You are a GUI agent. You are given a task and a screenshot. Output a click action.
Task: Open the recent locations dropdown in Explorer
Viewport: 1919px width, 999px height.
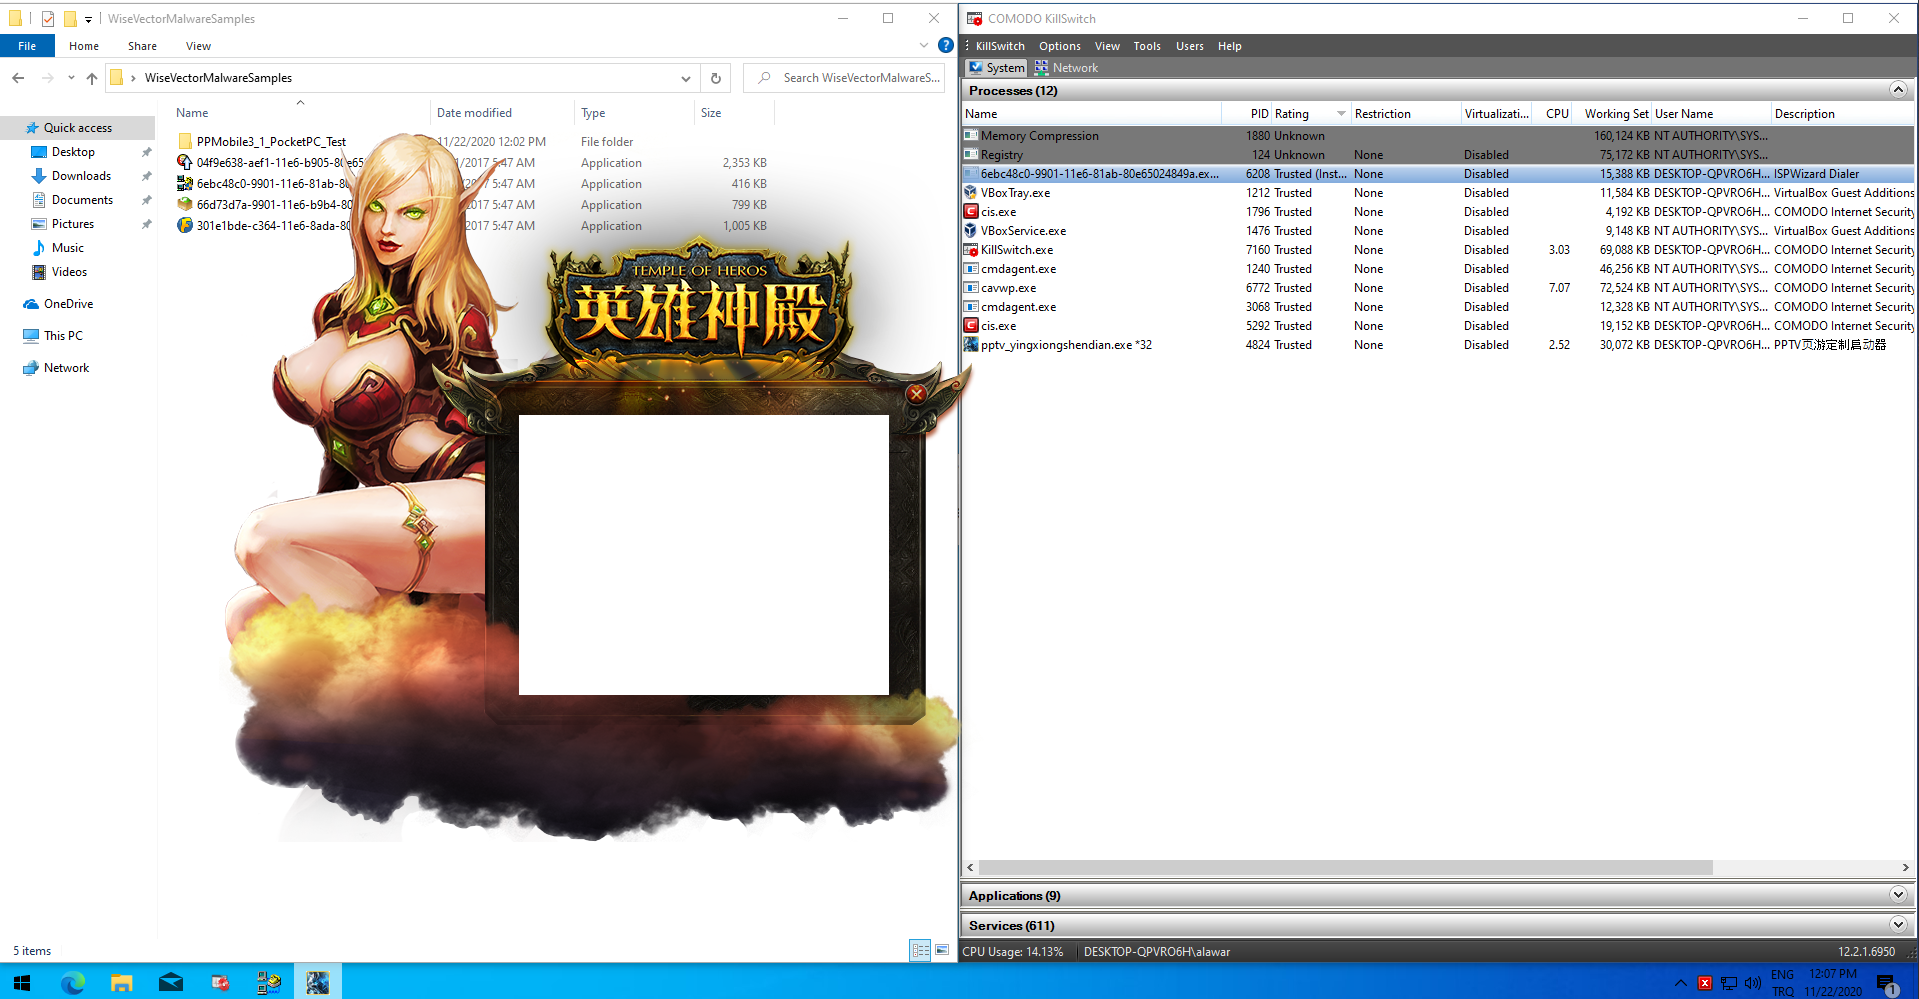tap(71, 78)
